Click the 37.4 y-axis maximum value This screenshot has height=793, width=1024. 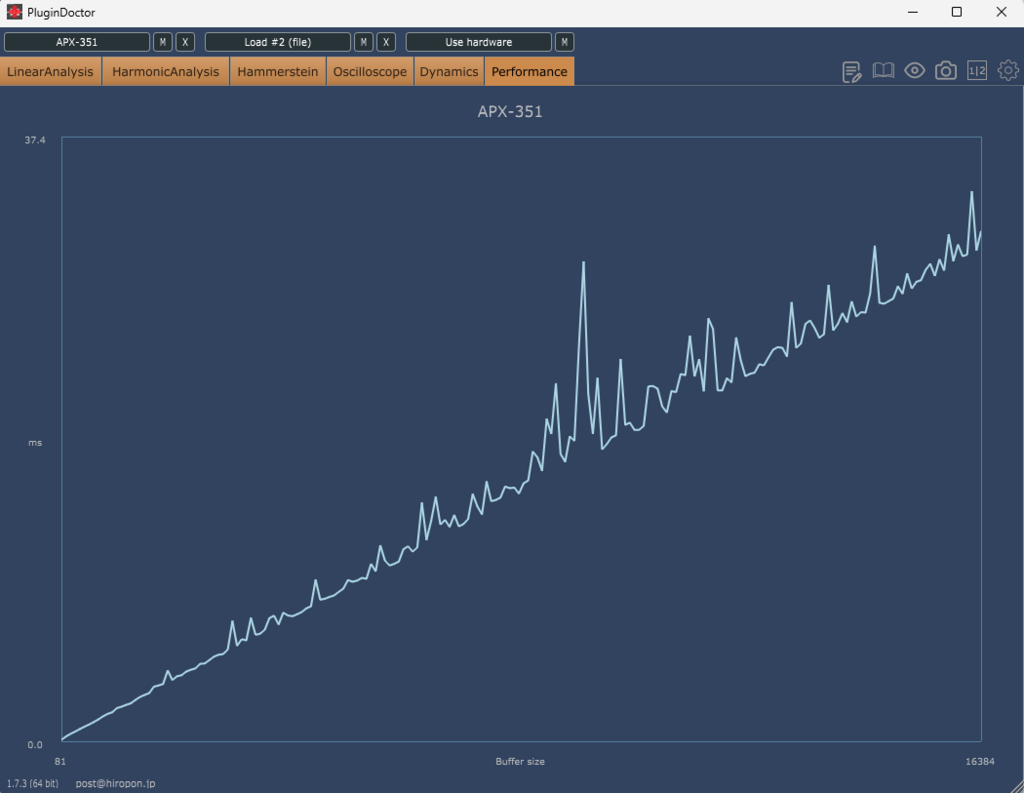tap(35, 140)
